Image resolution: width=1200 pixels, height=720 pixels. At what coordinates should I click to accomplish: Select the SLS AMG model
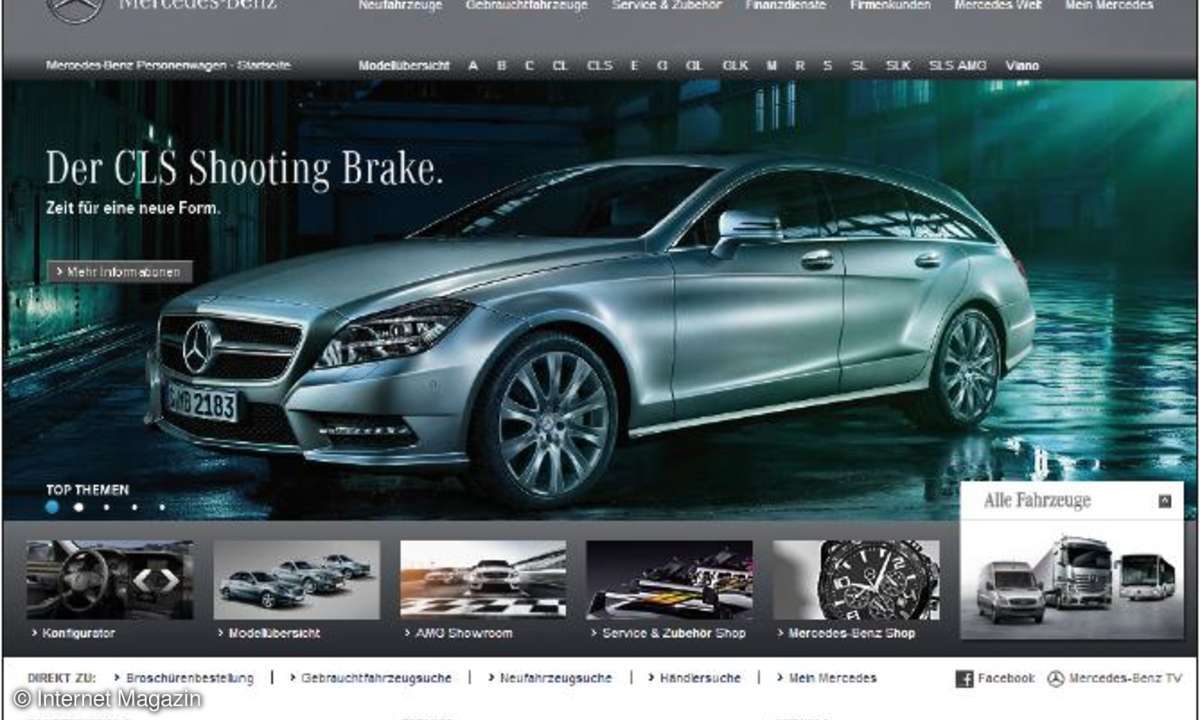tap(957, 66)
